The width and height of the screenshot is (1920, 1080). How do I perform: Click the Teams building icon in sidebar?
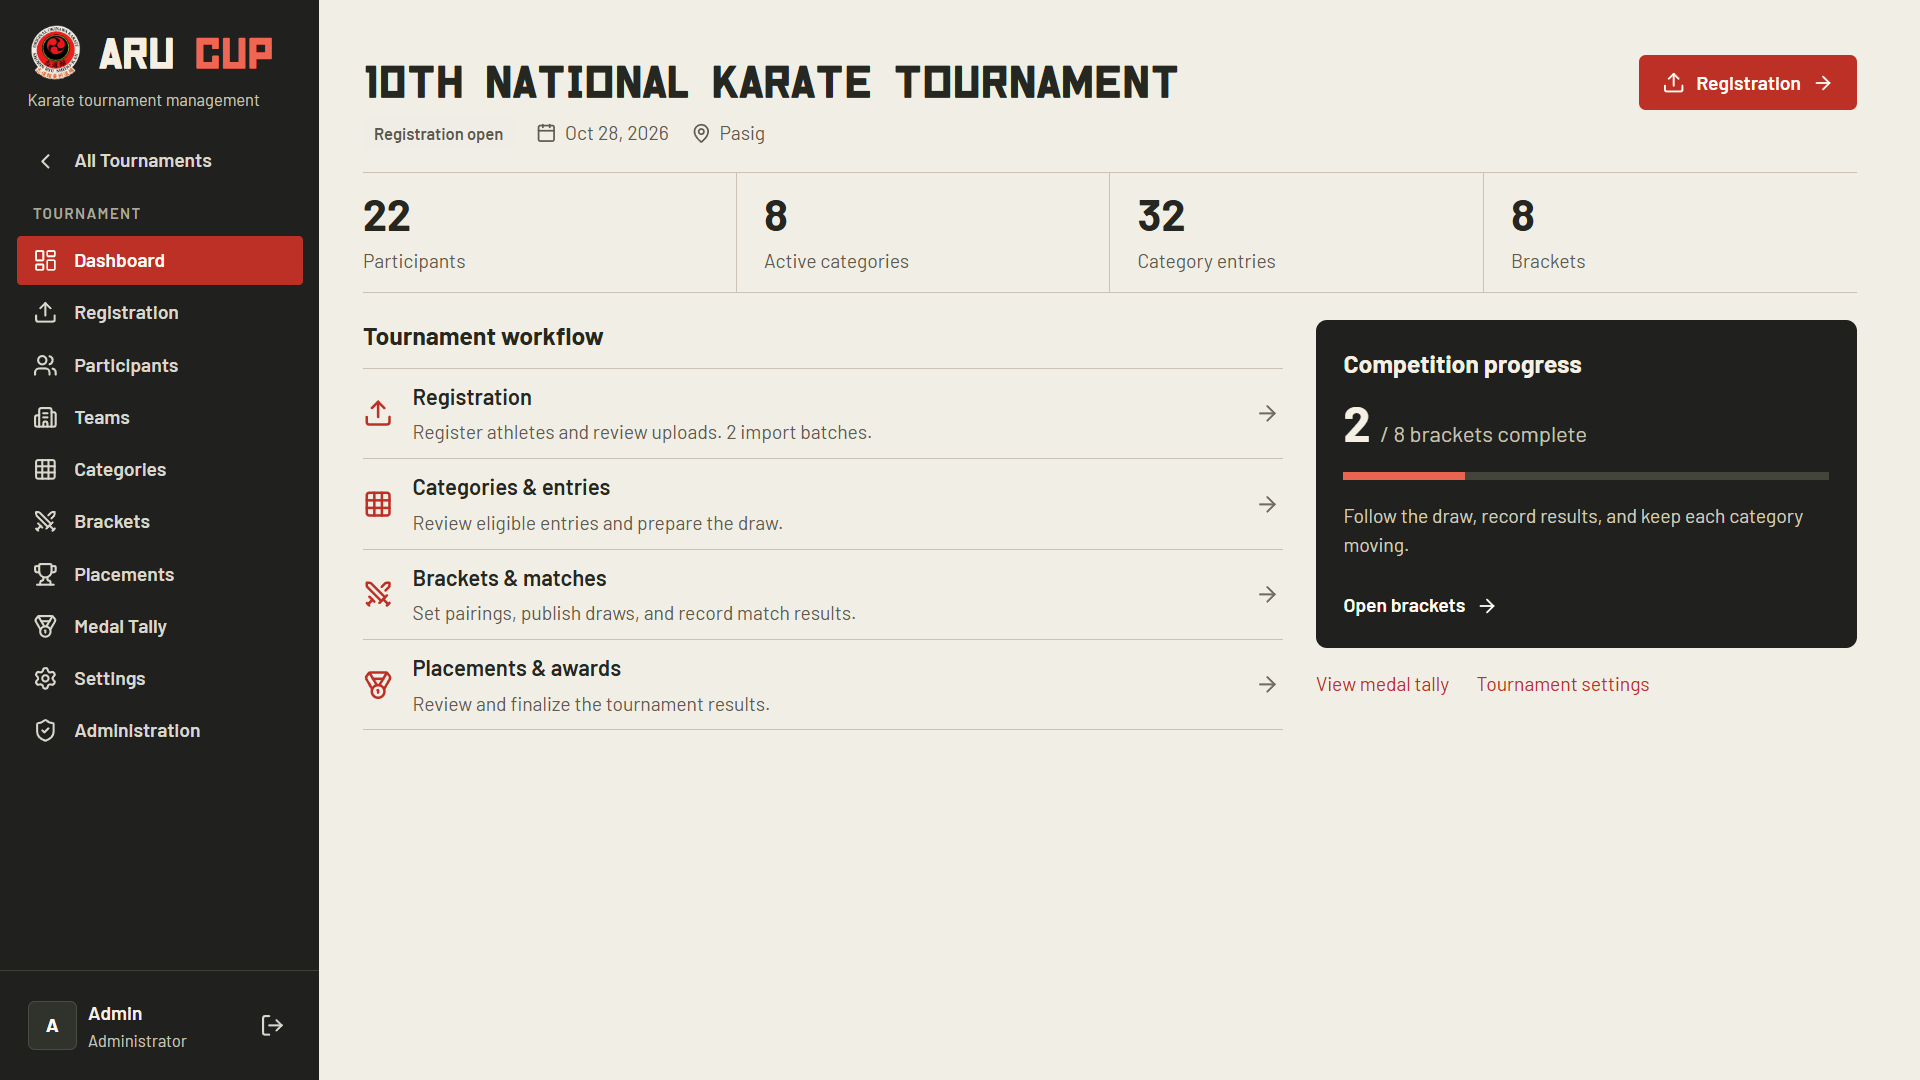click(45, 418)
